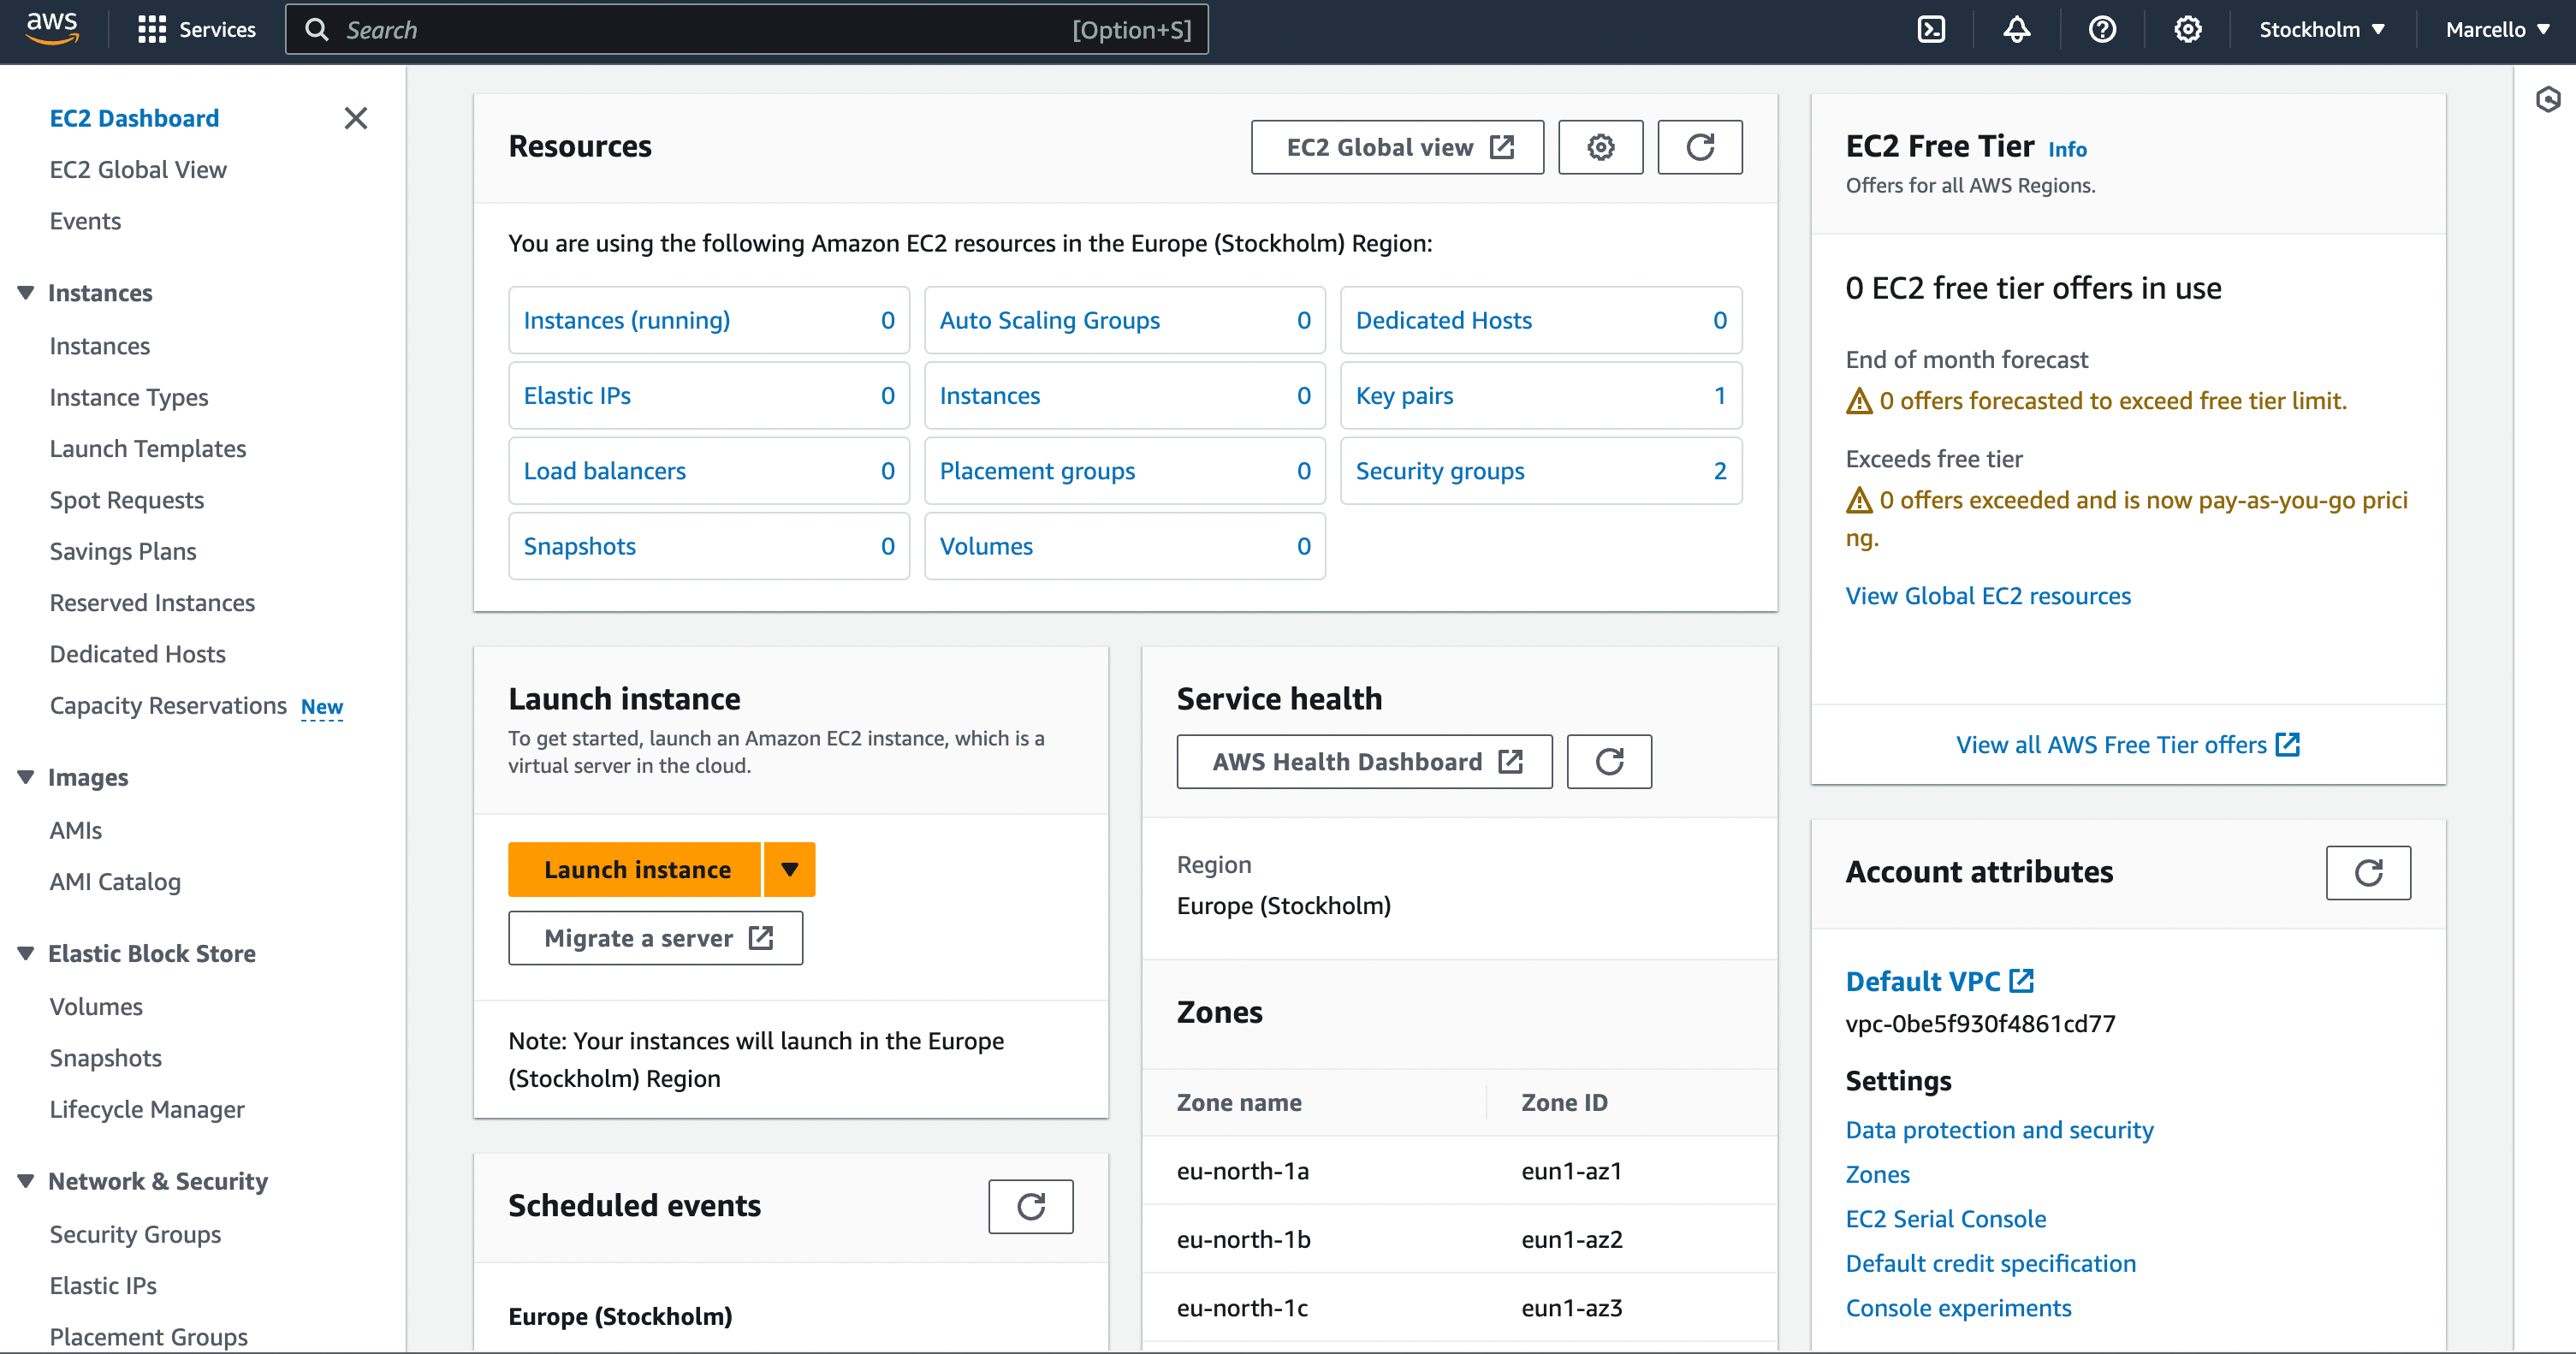
Task: Select zone name eu-north-1a
Action: (x=1242, y=1171)
